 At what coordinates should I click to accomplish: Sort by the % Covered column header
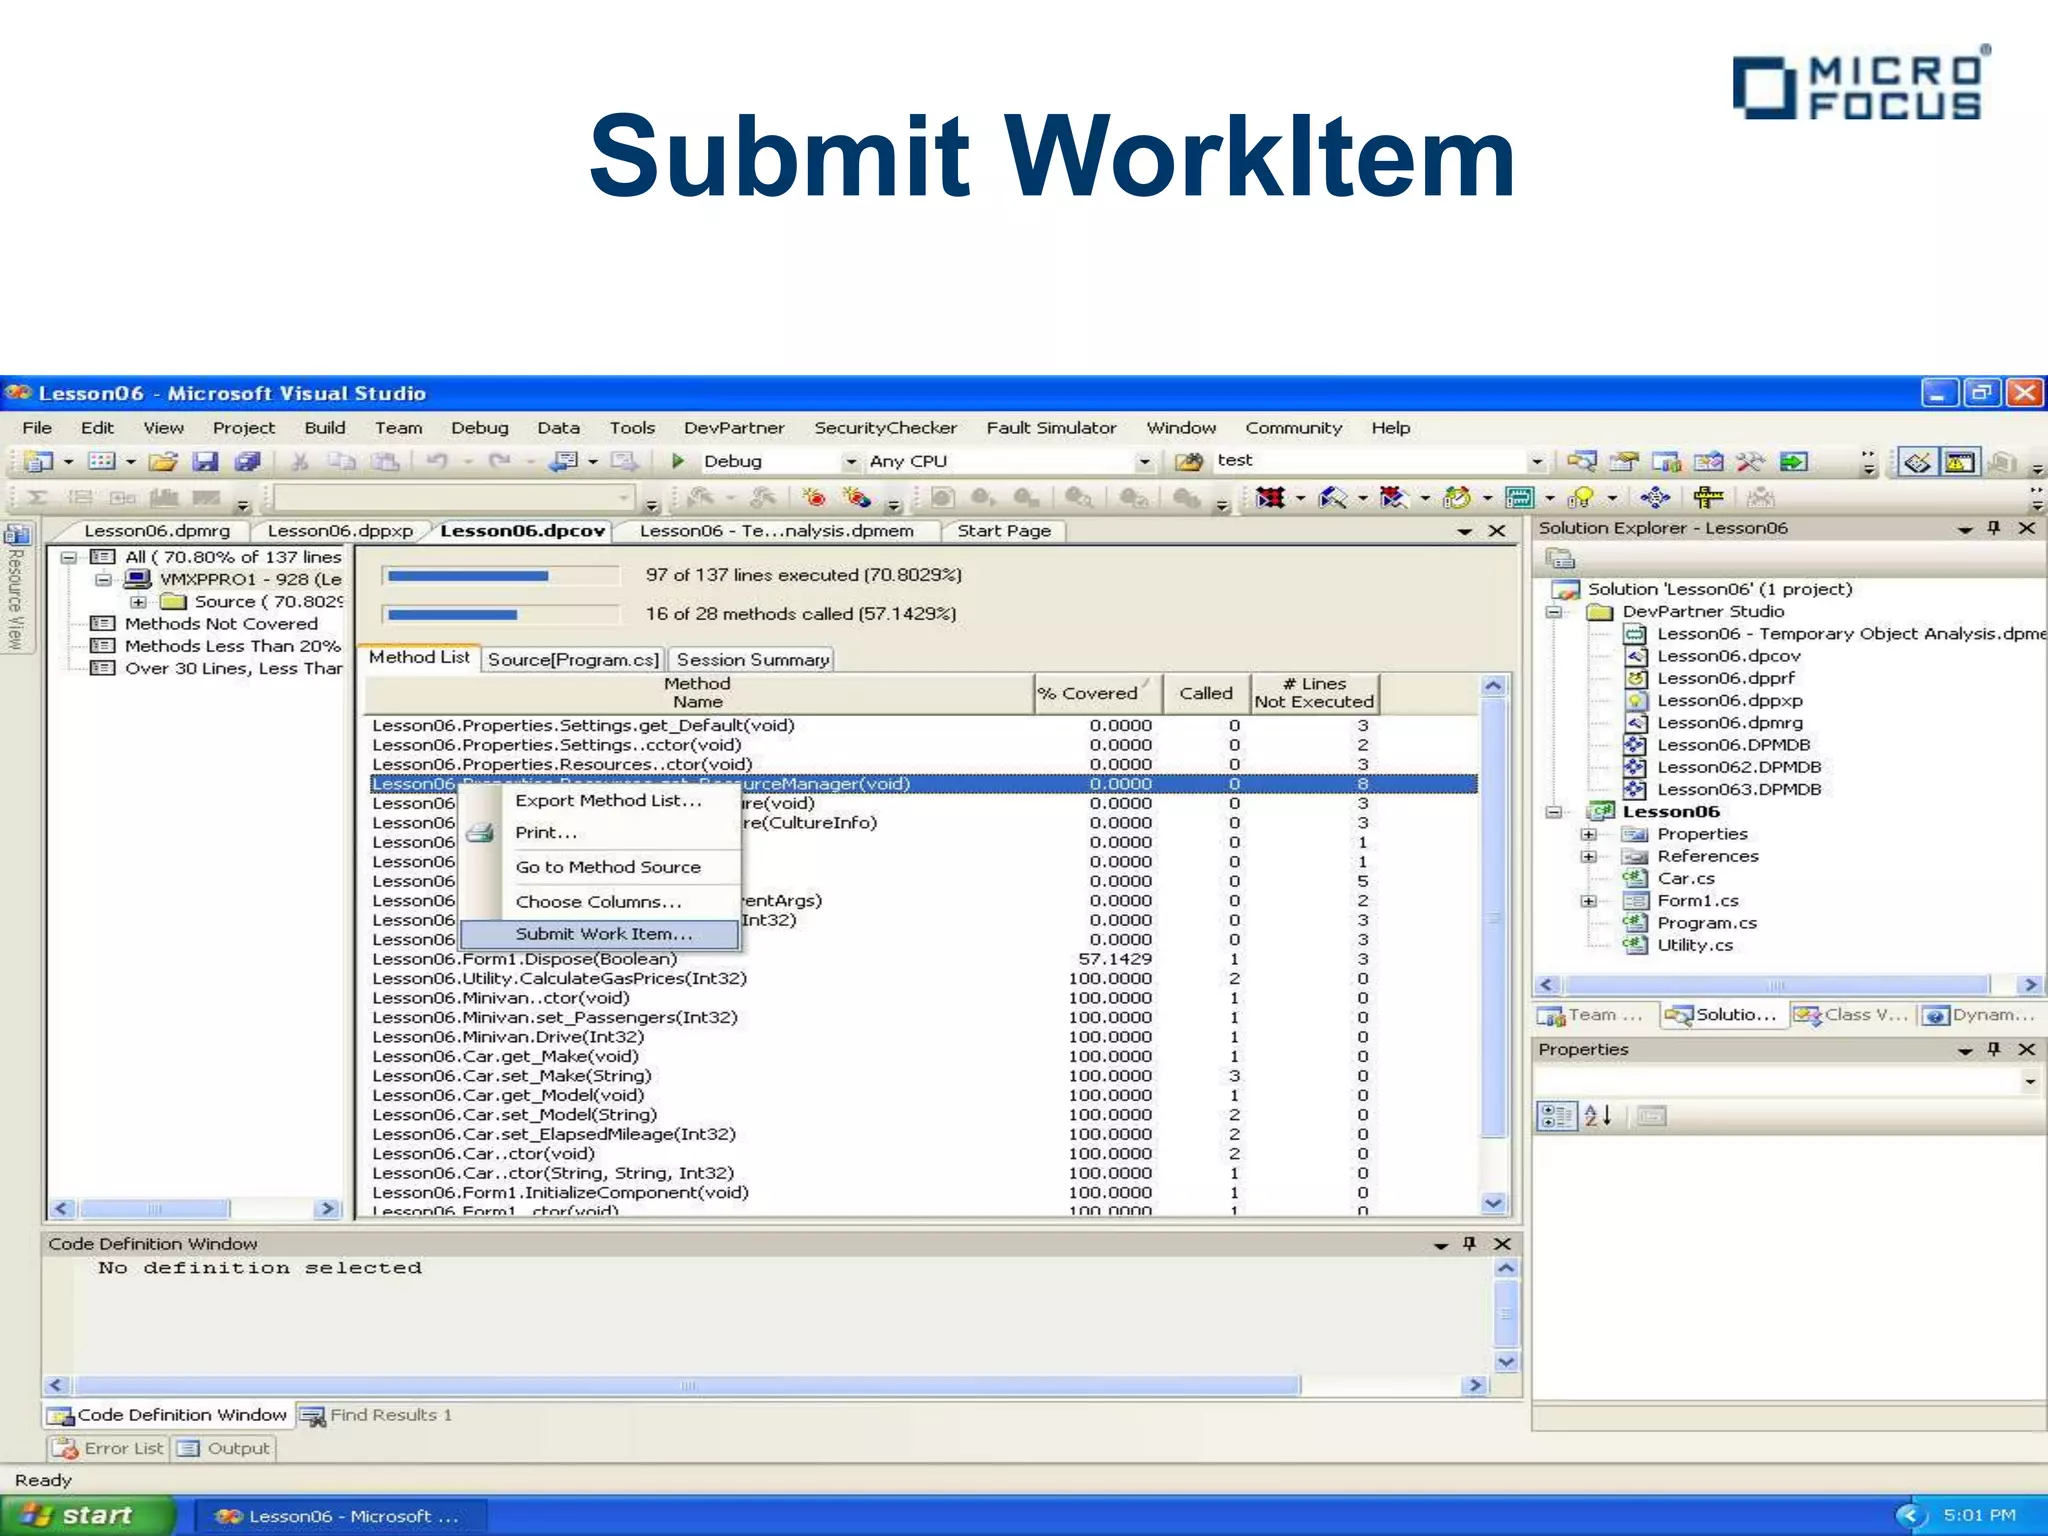point(1098,693)
